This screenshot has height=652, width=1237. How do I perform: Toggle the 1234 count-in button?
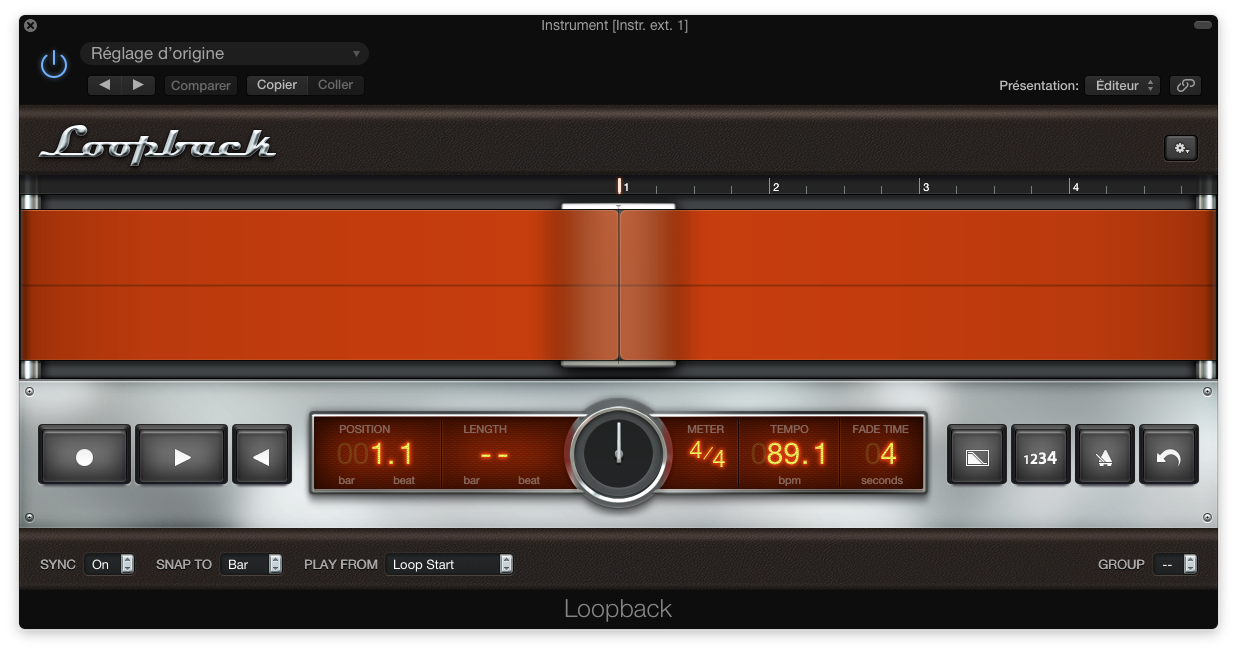(x=1041, y=456)
